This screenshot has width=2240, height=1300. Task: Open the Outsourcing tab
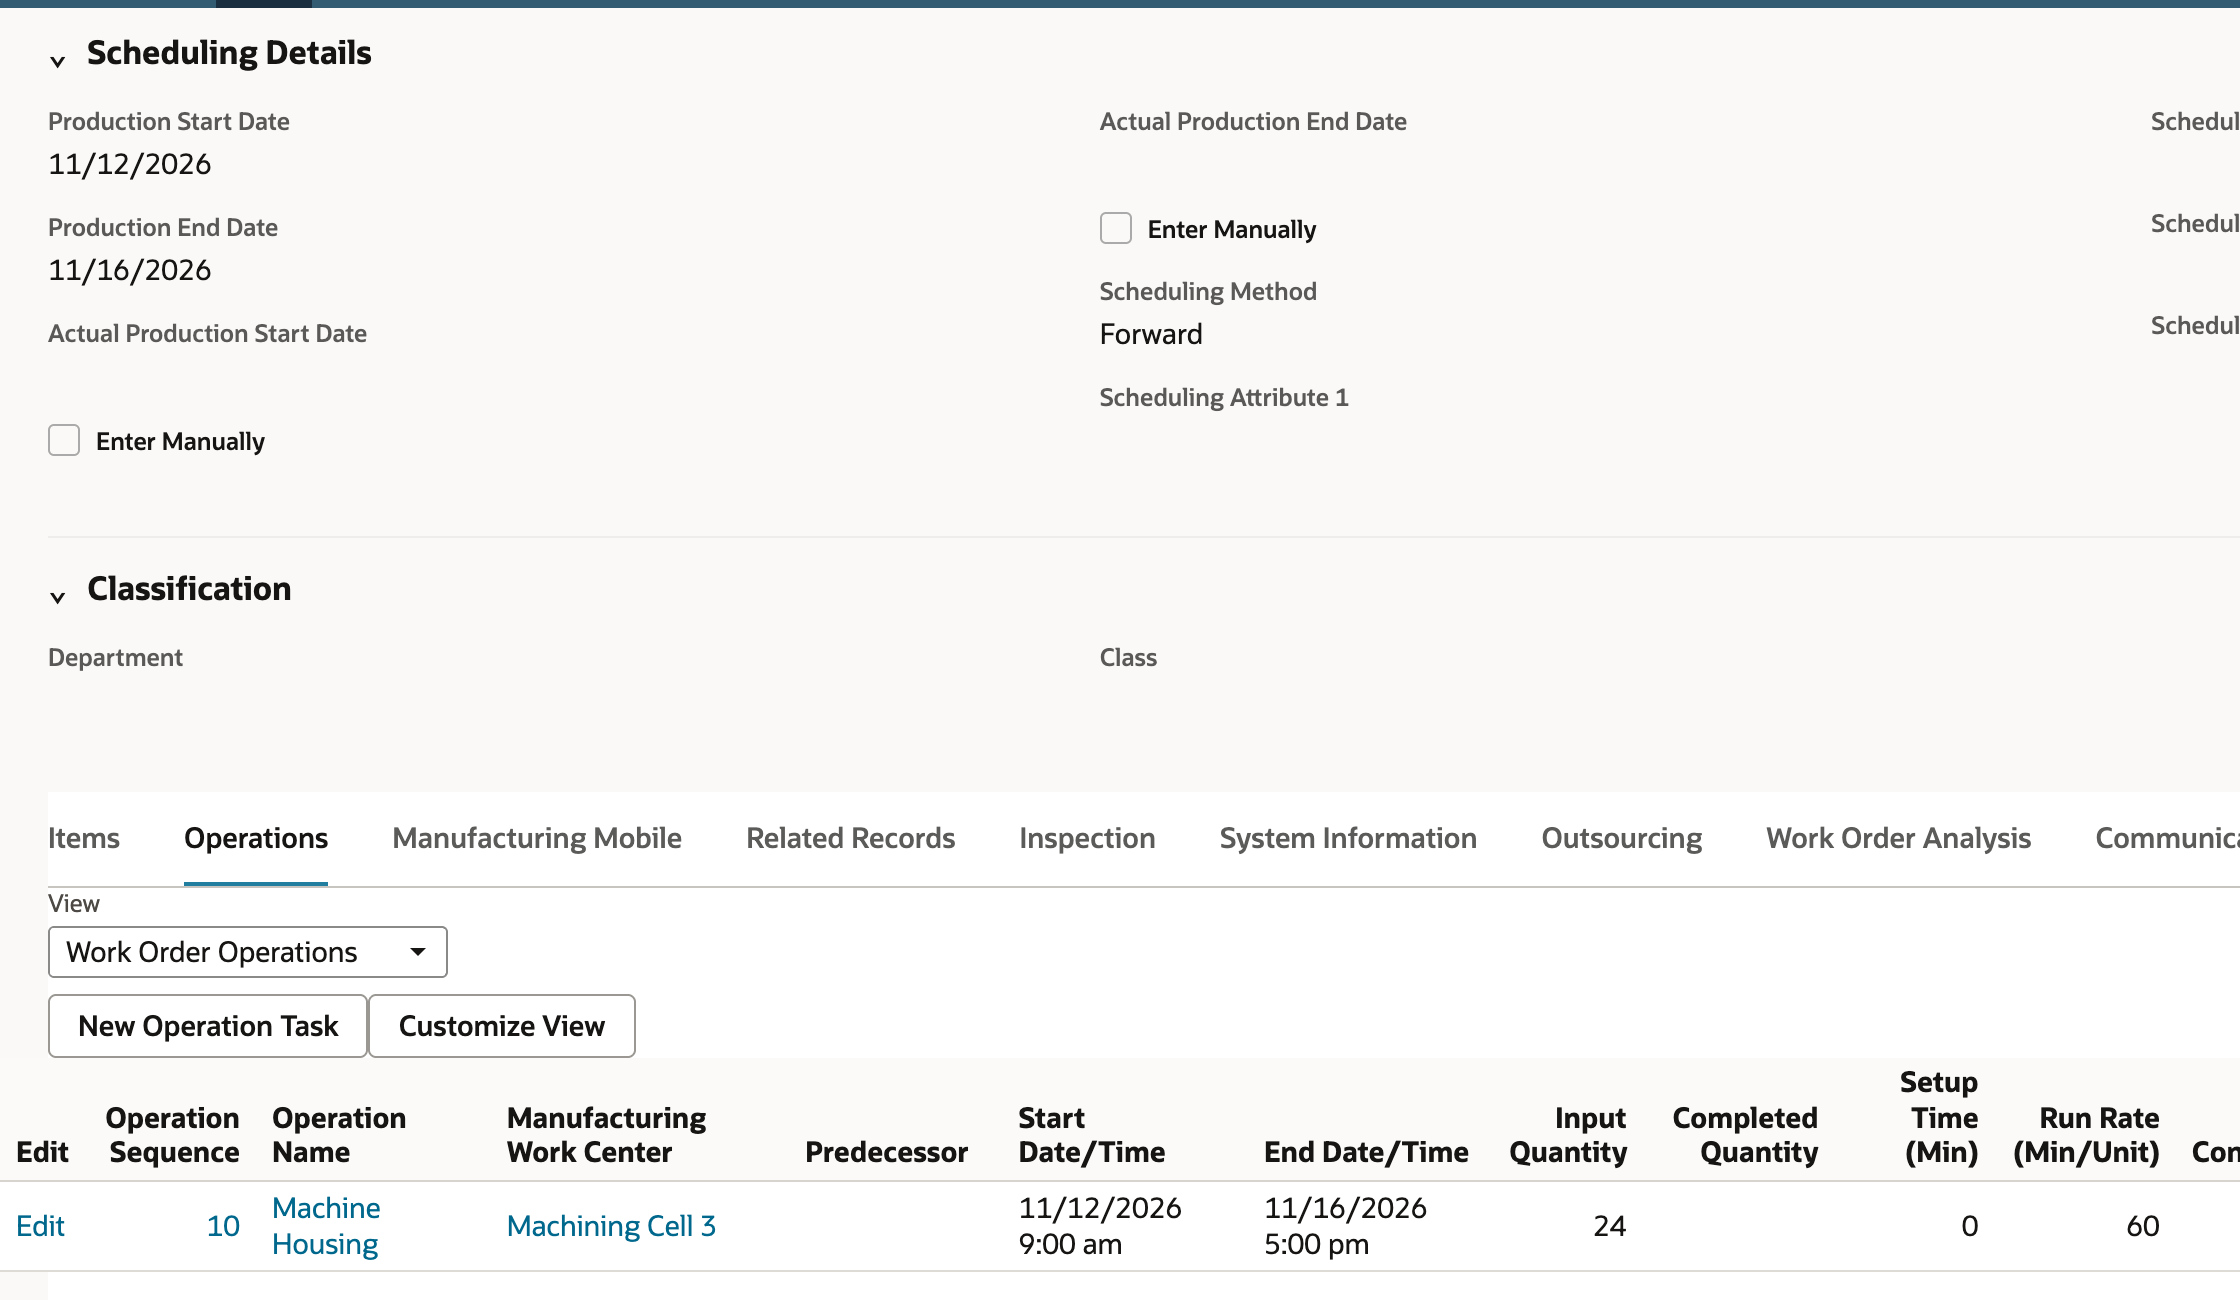(x=1622, y=838)
